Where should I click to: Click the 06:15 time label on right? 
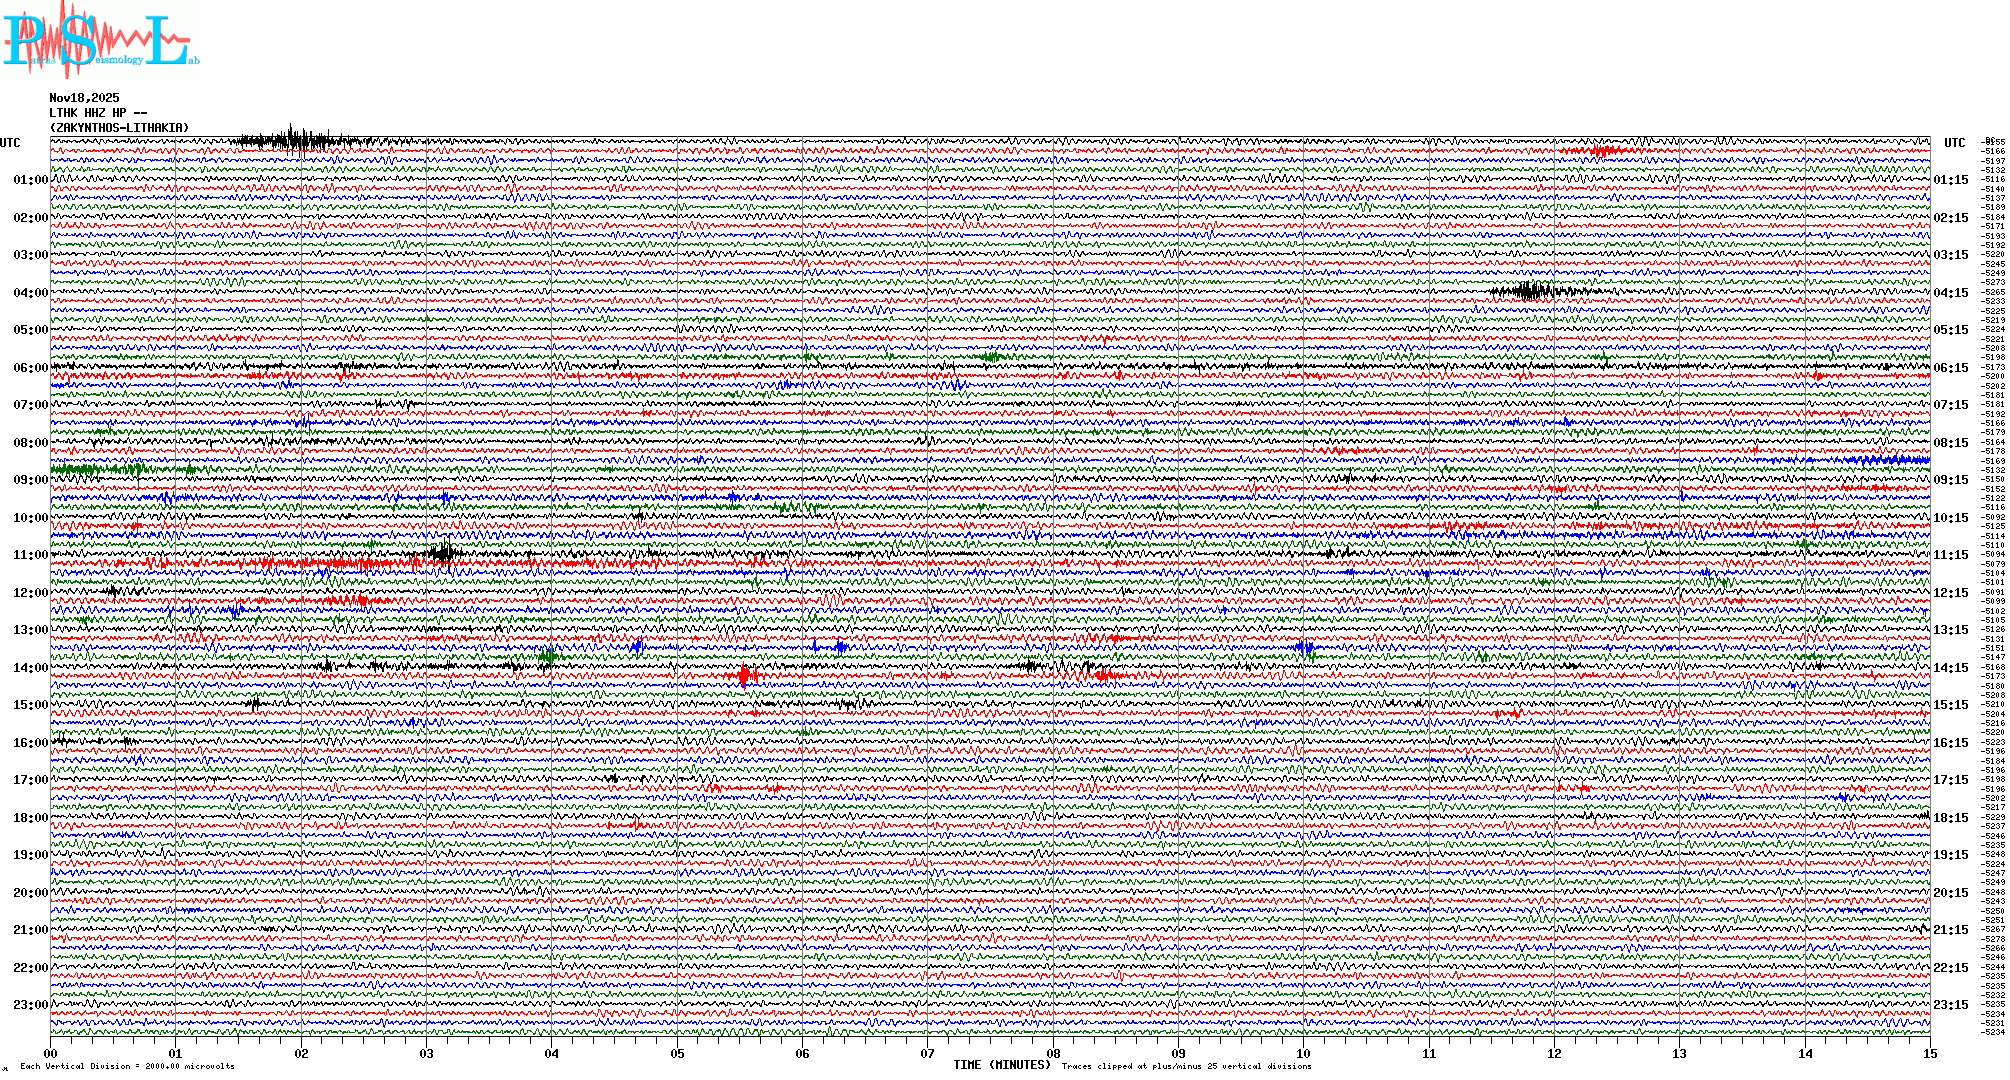(1951, 368)
